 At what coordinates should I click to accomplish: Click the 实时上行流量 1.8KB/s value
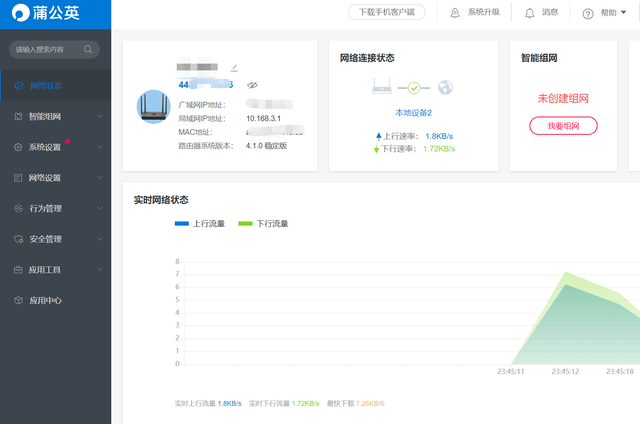tap(229, 403)
